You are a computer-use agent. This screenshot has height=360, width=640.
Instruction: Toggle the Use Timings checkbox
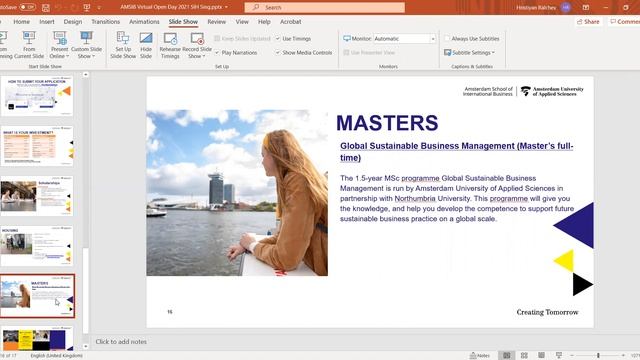tap(278, 38)
